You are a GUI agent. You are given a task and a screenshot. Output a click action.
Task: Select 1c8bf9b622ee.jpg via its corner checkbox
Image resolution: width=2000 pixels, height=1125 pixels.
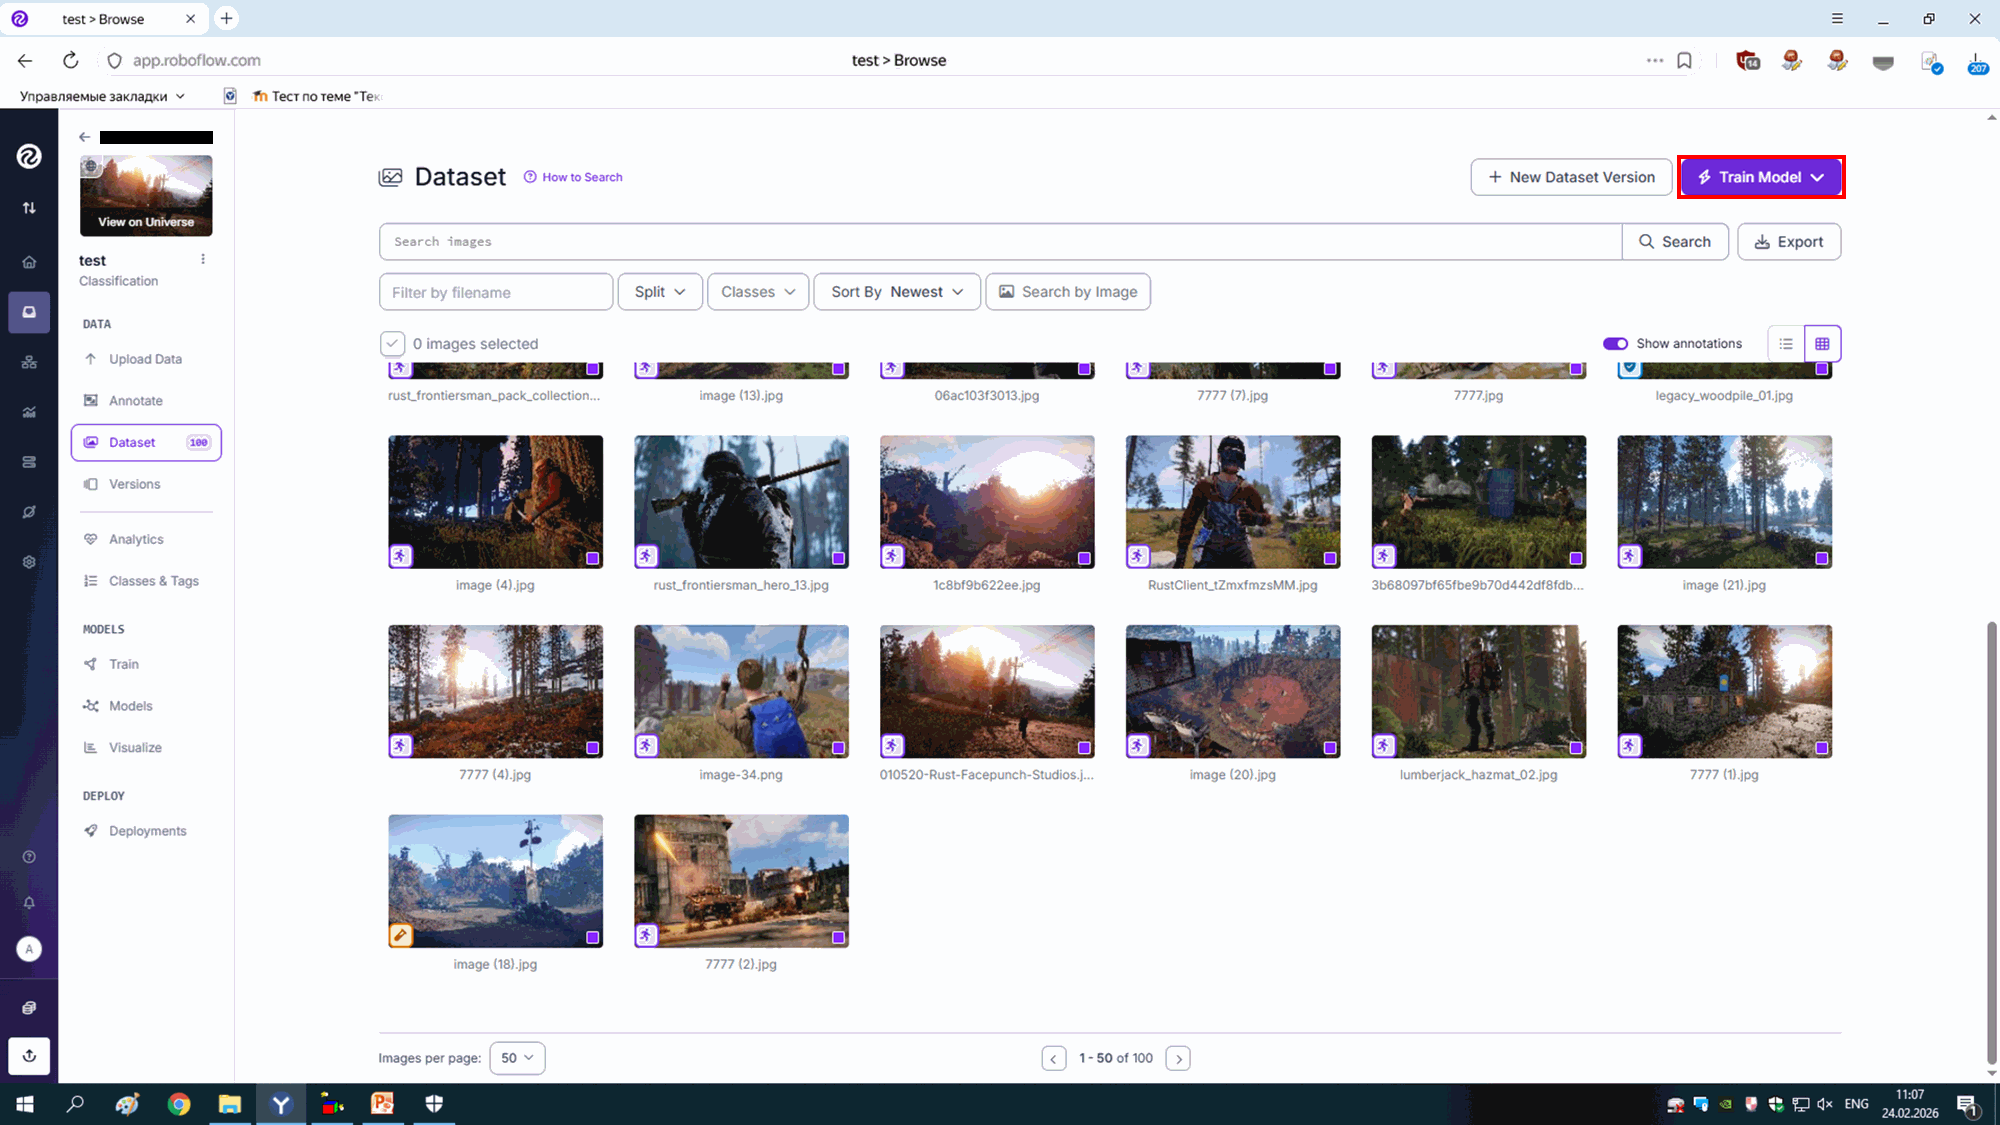(x=1084, y=558)
